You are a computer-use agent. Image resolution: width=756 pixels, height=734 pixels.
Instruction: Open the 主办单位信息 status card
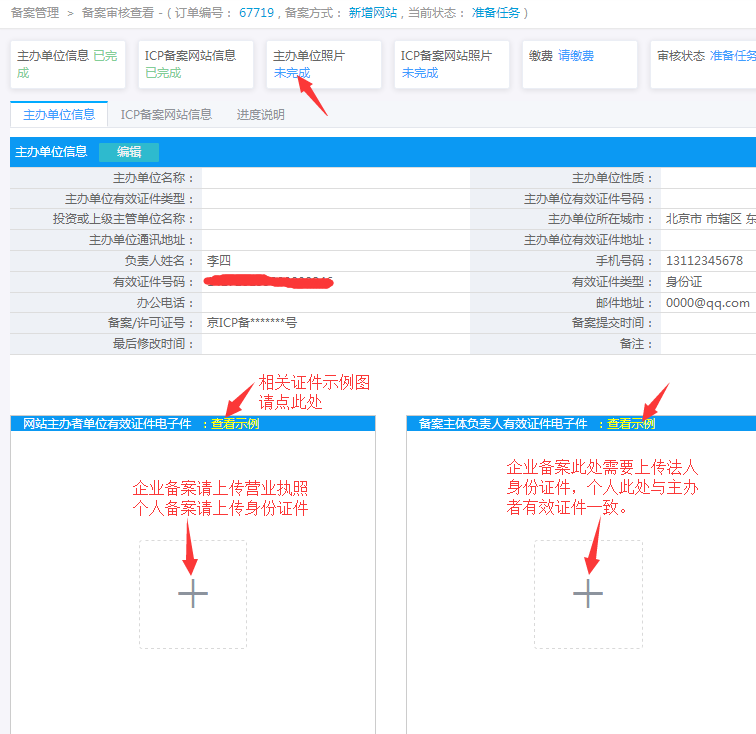(x=67, y=64)
